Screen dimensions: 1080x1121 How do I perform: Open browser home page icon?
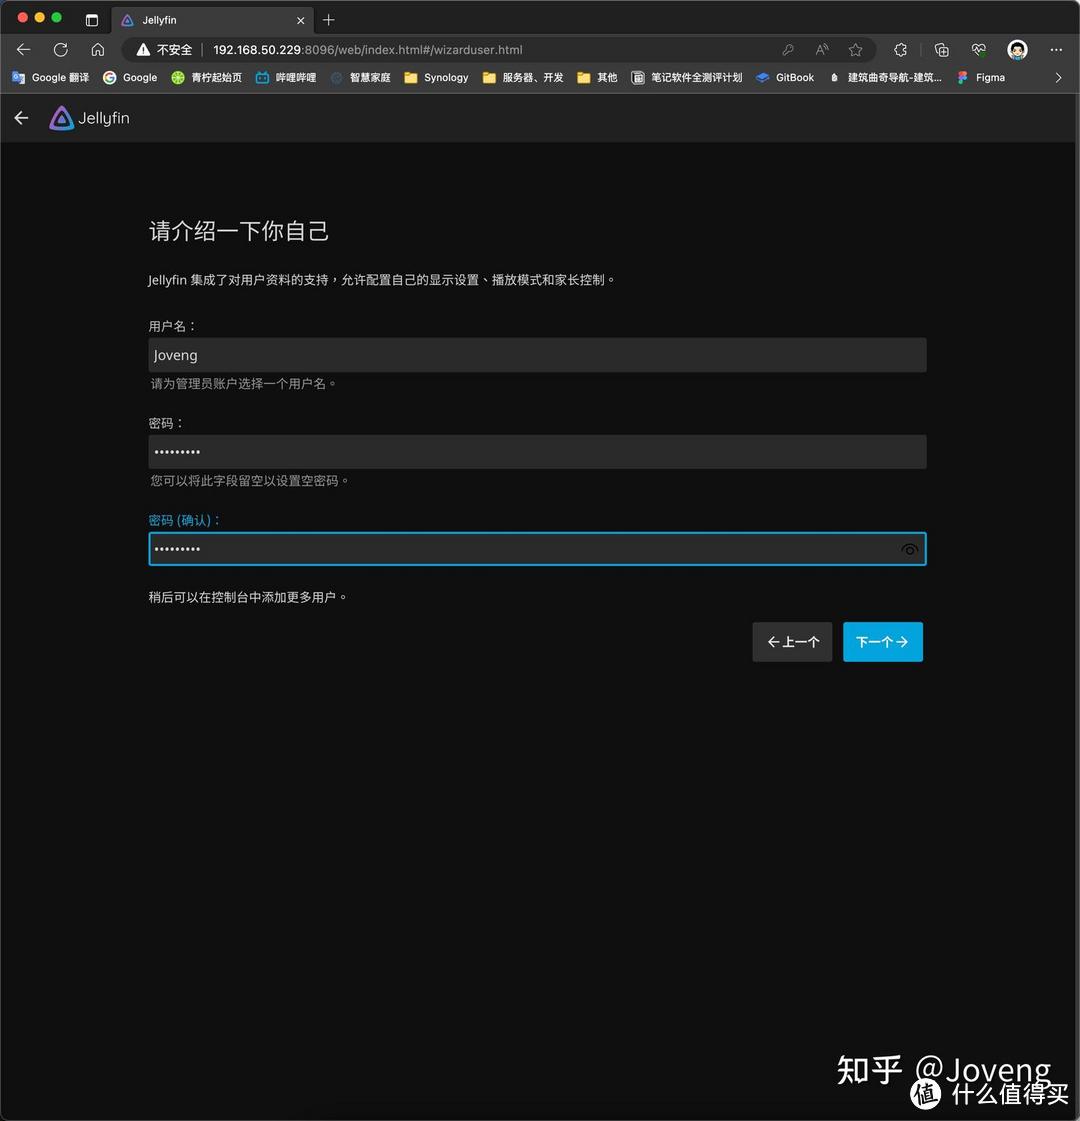point(98,49)
